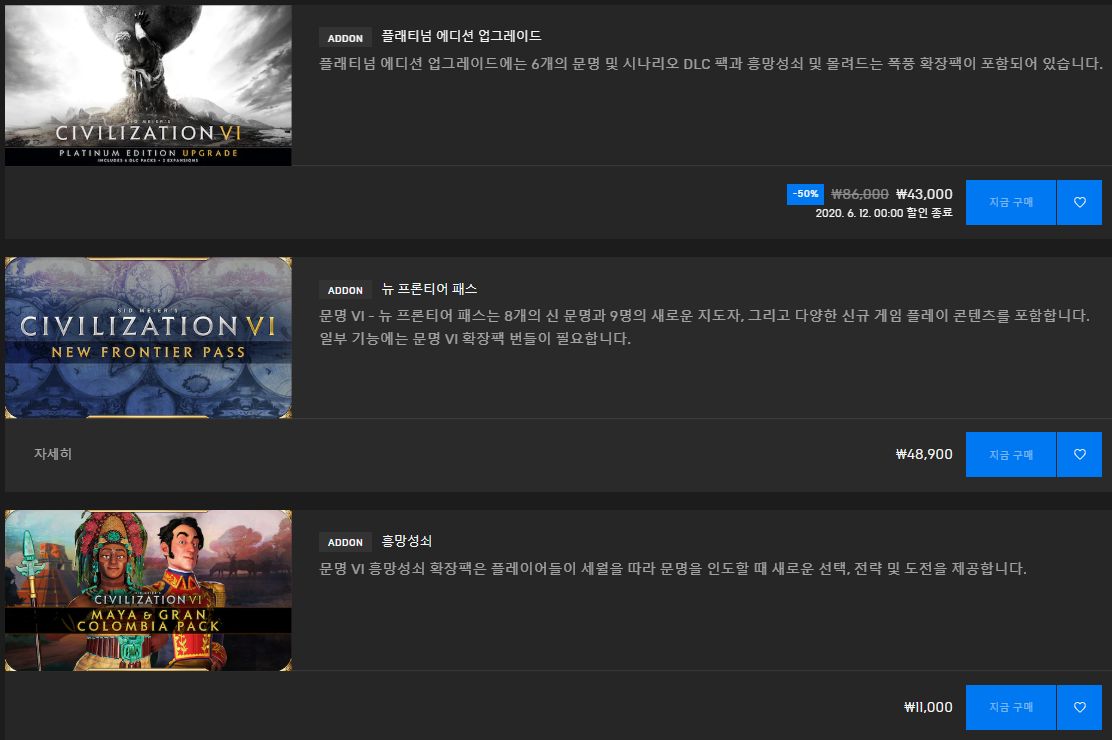Add 뉴 프론티어 패스 to wishlist heart
Image resolution: width=1112 pixels, height=740 pixels.
(x=1079, y=454)
